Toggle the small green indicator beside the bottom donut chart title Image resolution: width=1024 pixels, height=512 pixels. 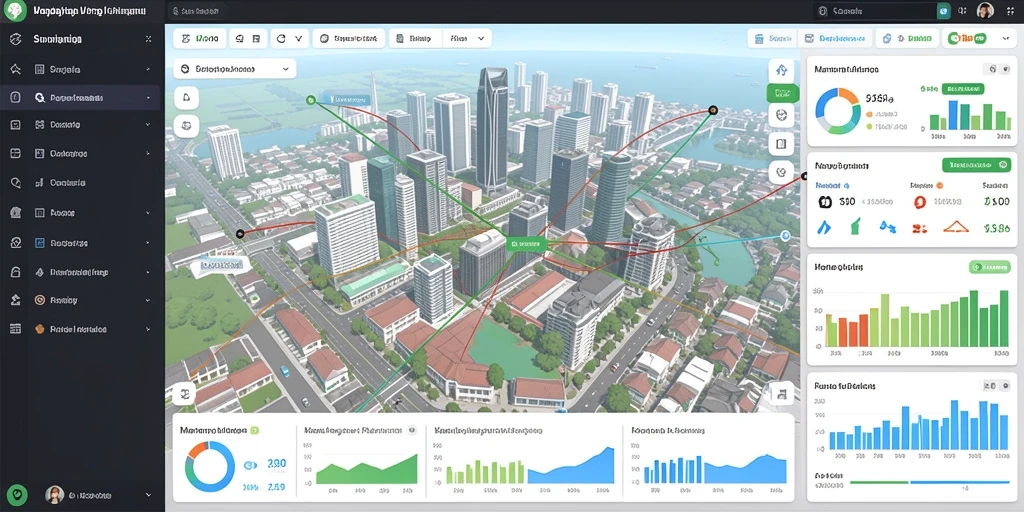click(x=255, y=430)
